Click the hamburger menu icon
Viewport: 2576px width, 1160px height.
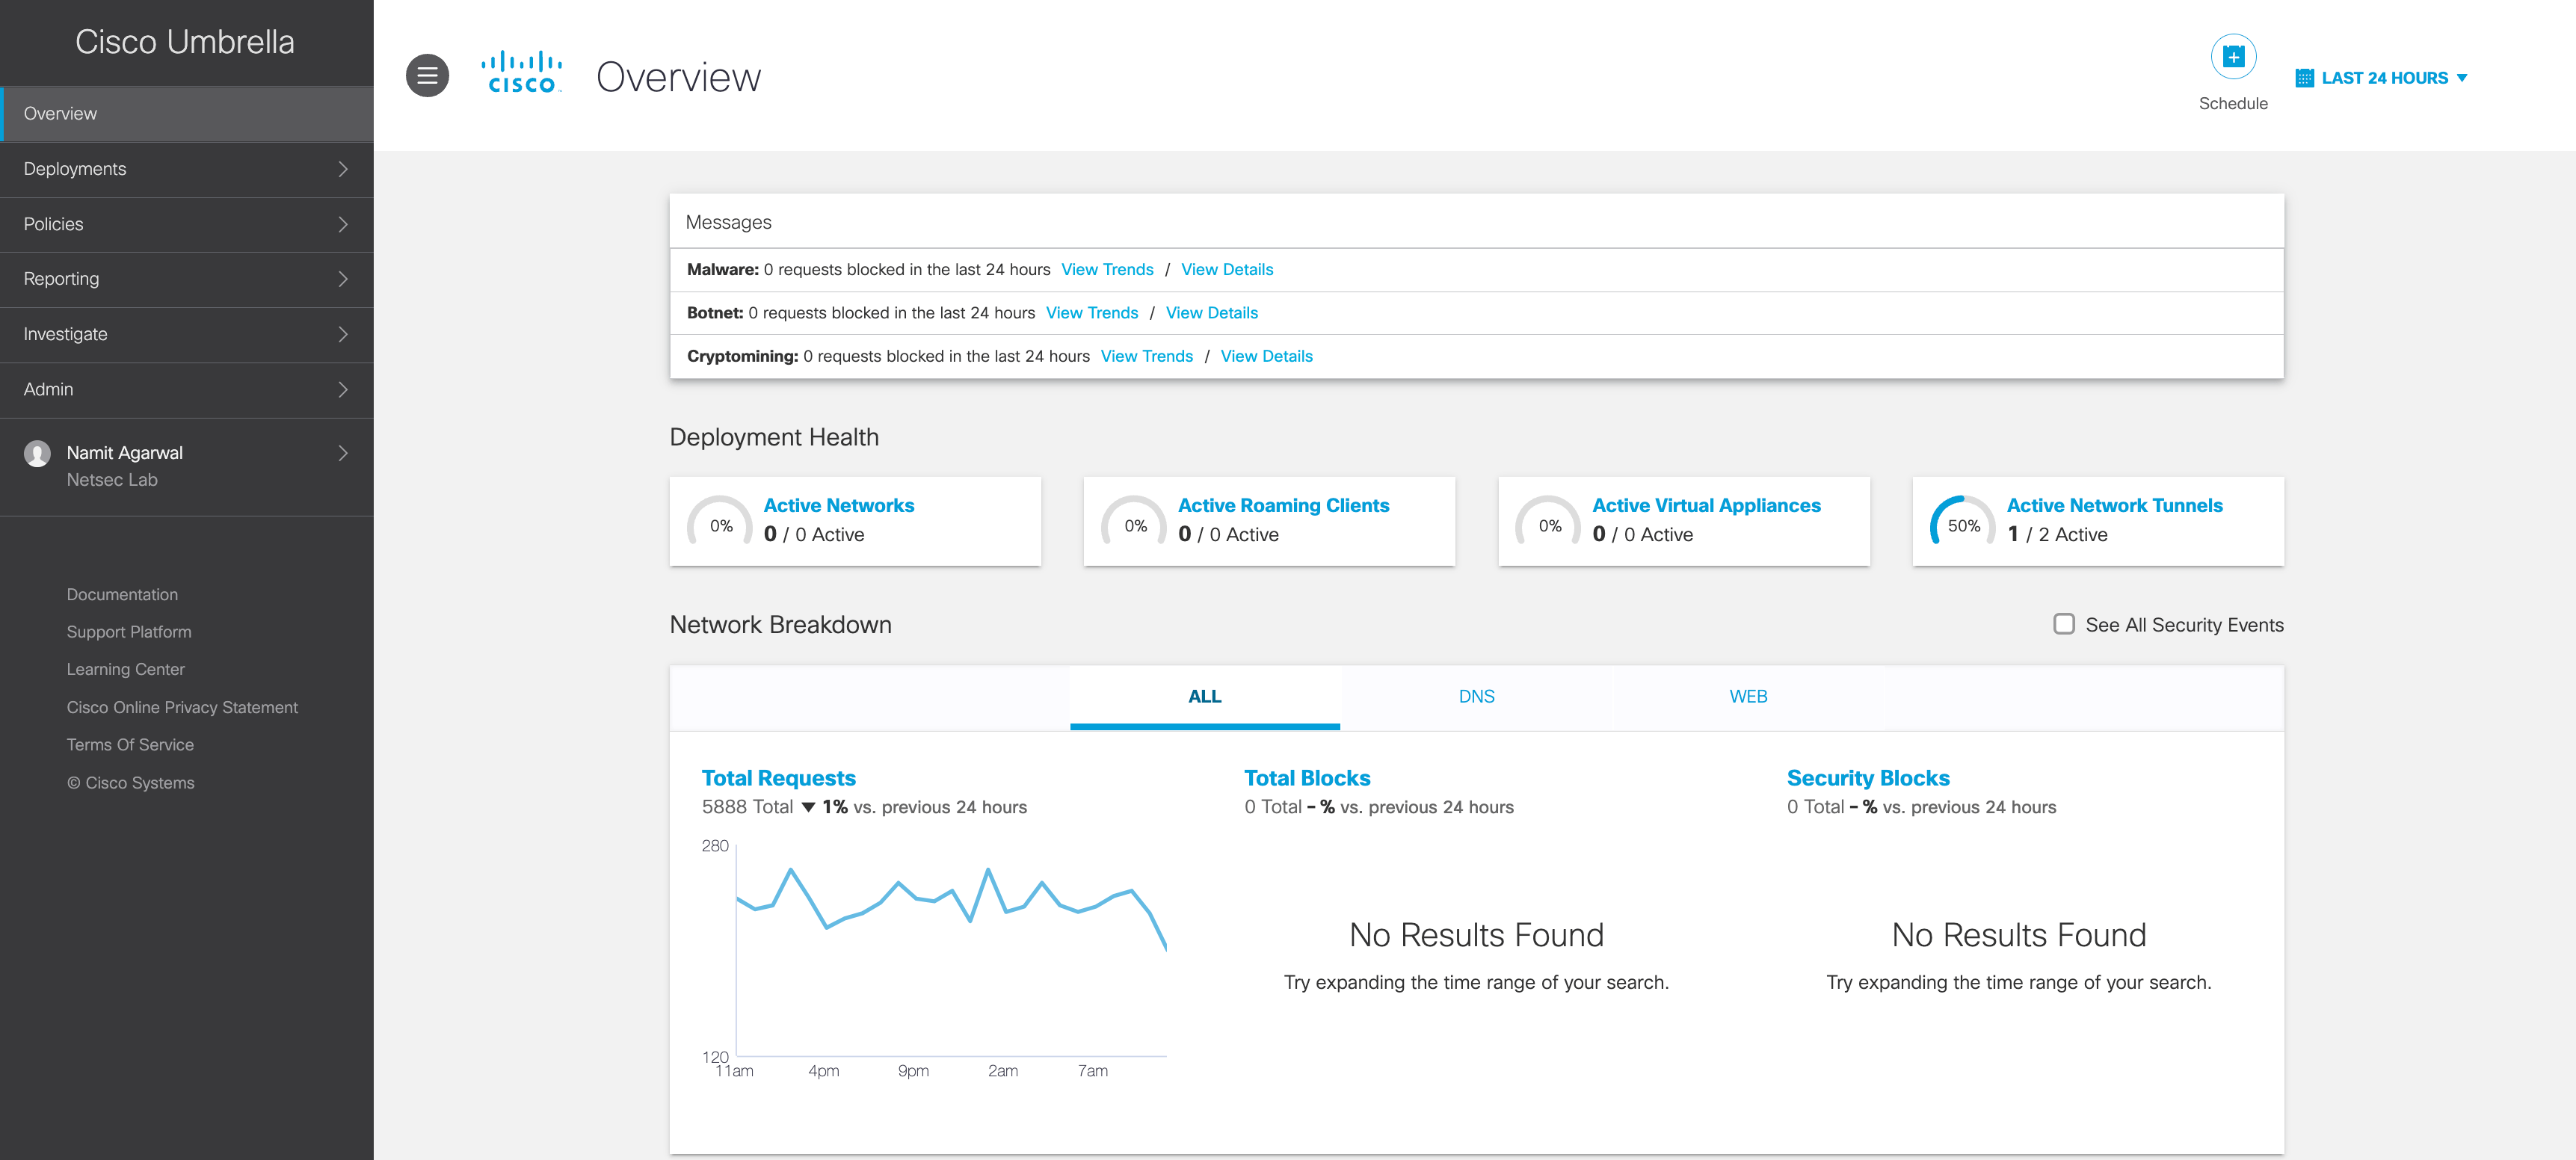click(x=427, y=76)
